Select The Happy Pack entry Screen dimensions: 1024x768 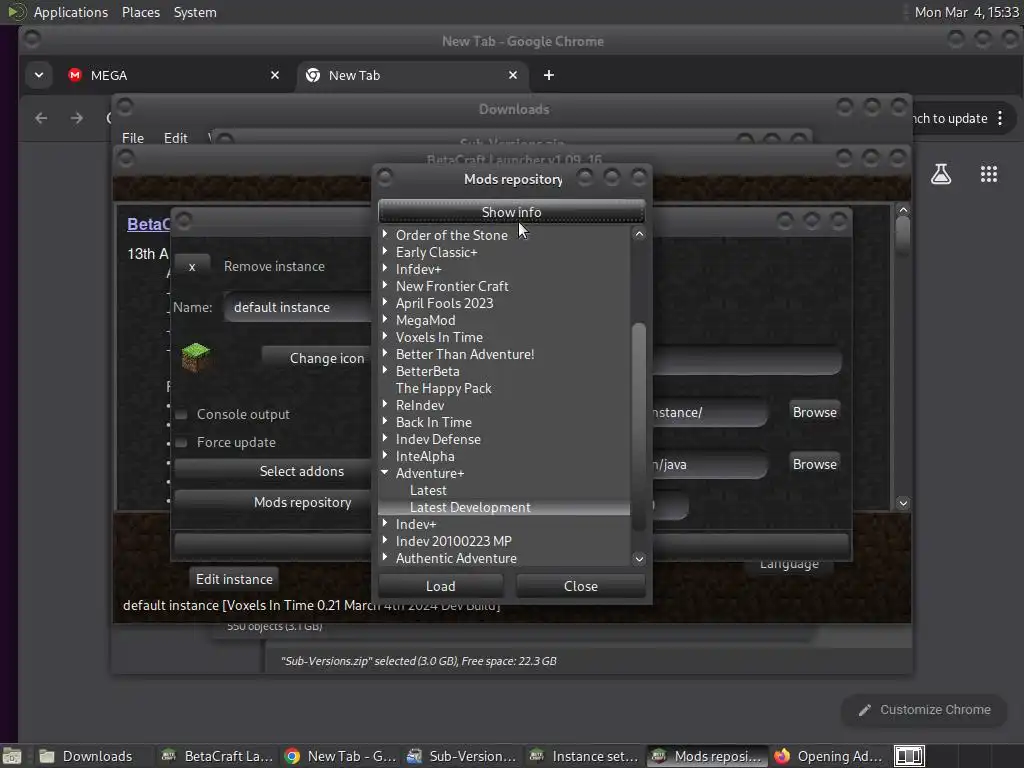(443, 388)
